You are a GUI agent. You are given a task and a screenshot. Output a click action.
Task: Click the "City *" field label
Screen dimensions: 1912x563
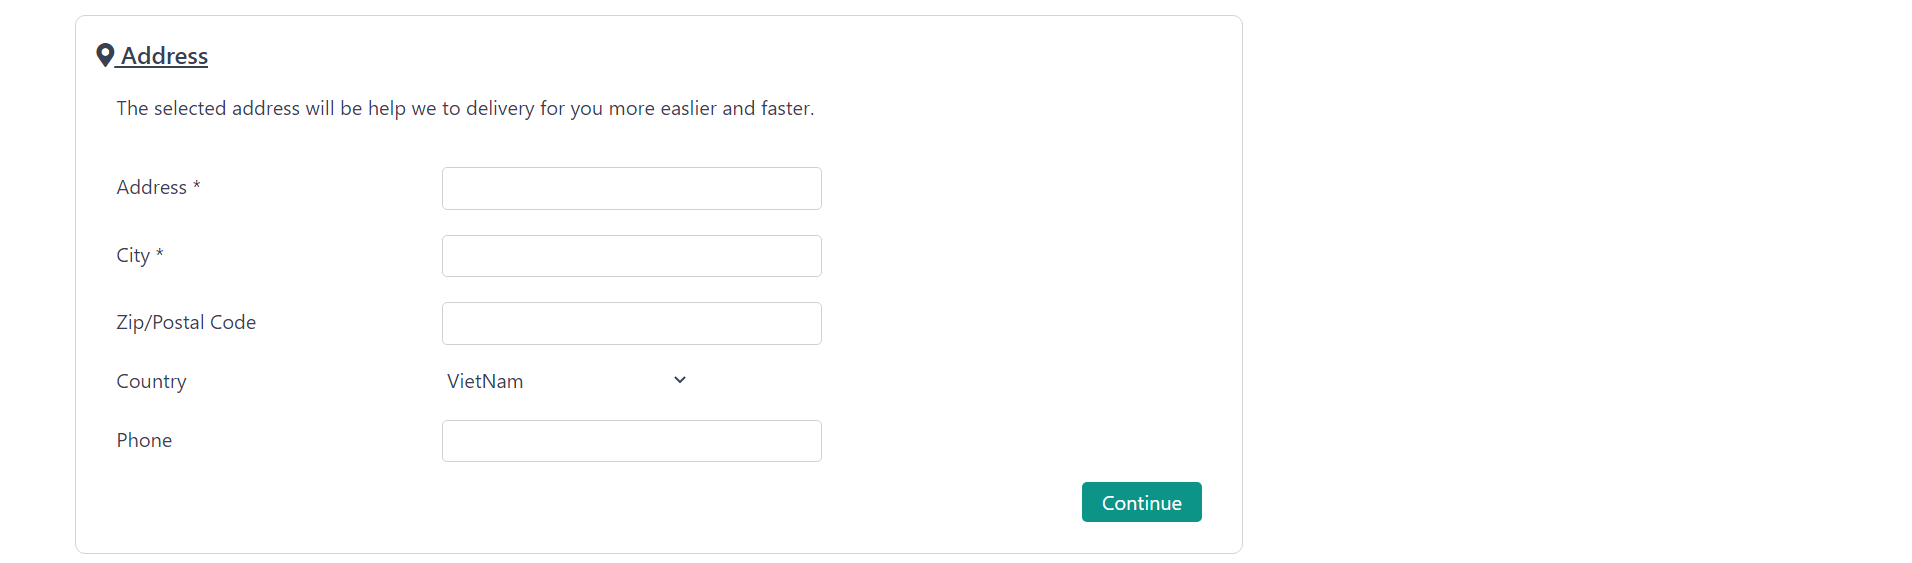140,255
